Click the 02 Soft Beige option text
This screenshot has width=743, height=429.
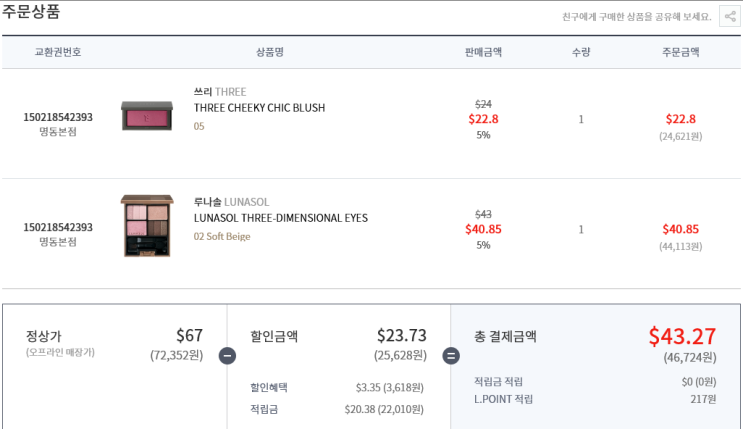pyautogui.click(x=222, y=237)
